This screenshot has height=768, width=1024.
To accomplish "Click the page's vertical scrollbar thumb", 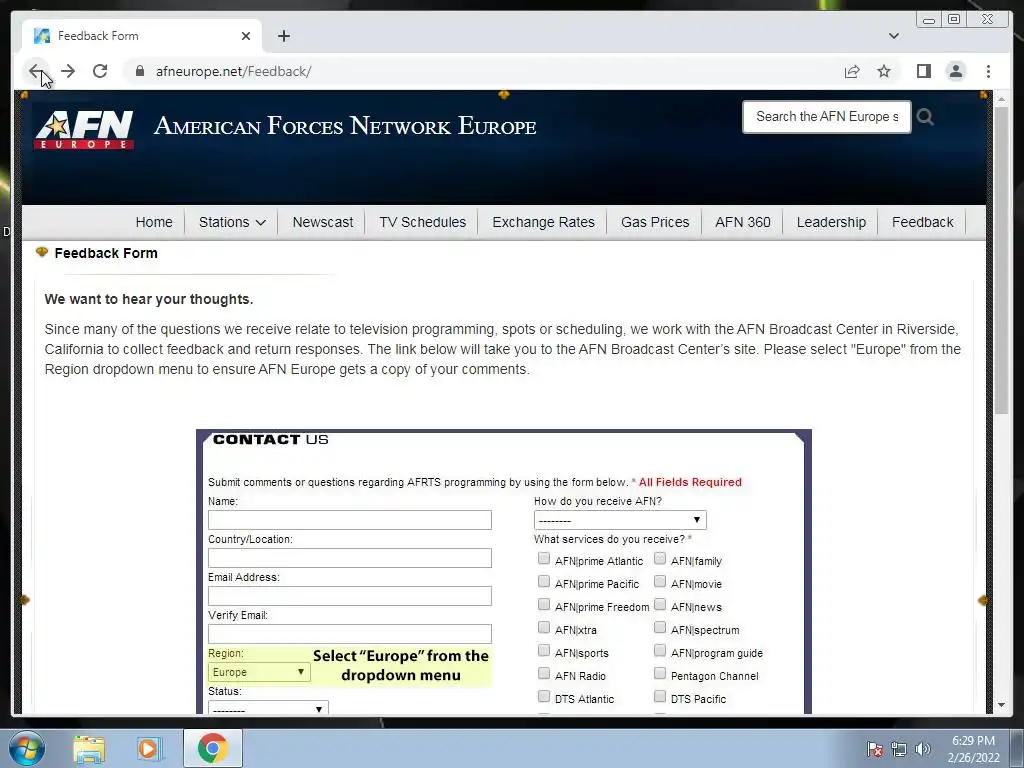I will [1001, 259].
